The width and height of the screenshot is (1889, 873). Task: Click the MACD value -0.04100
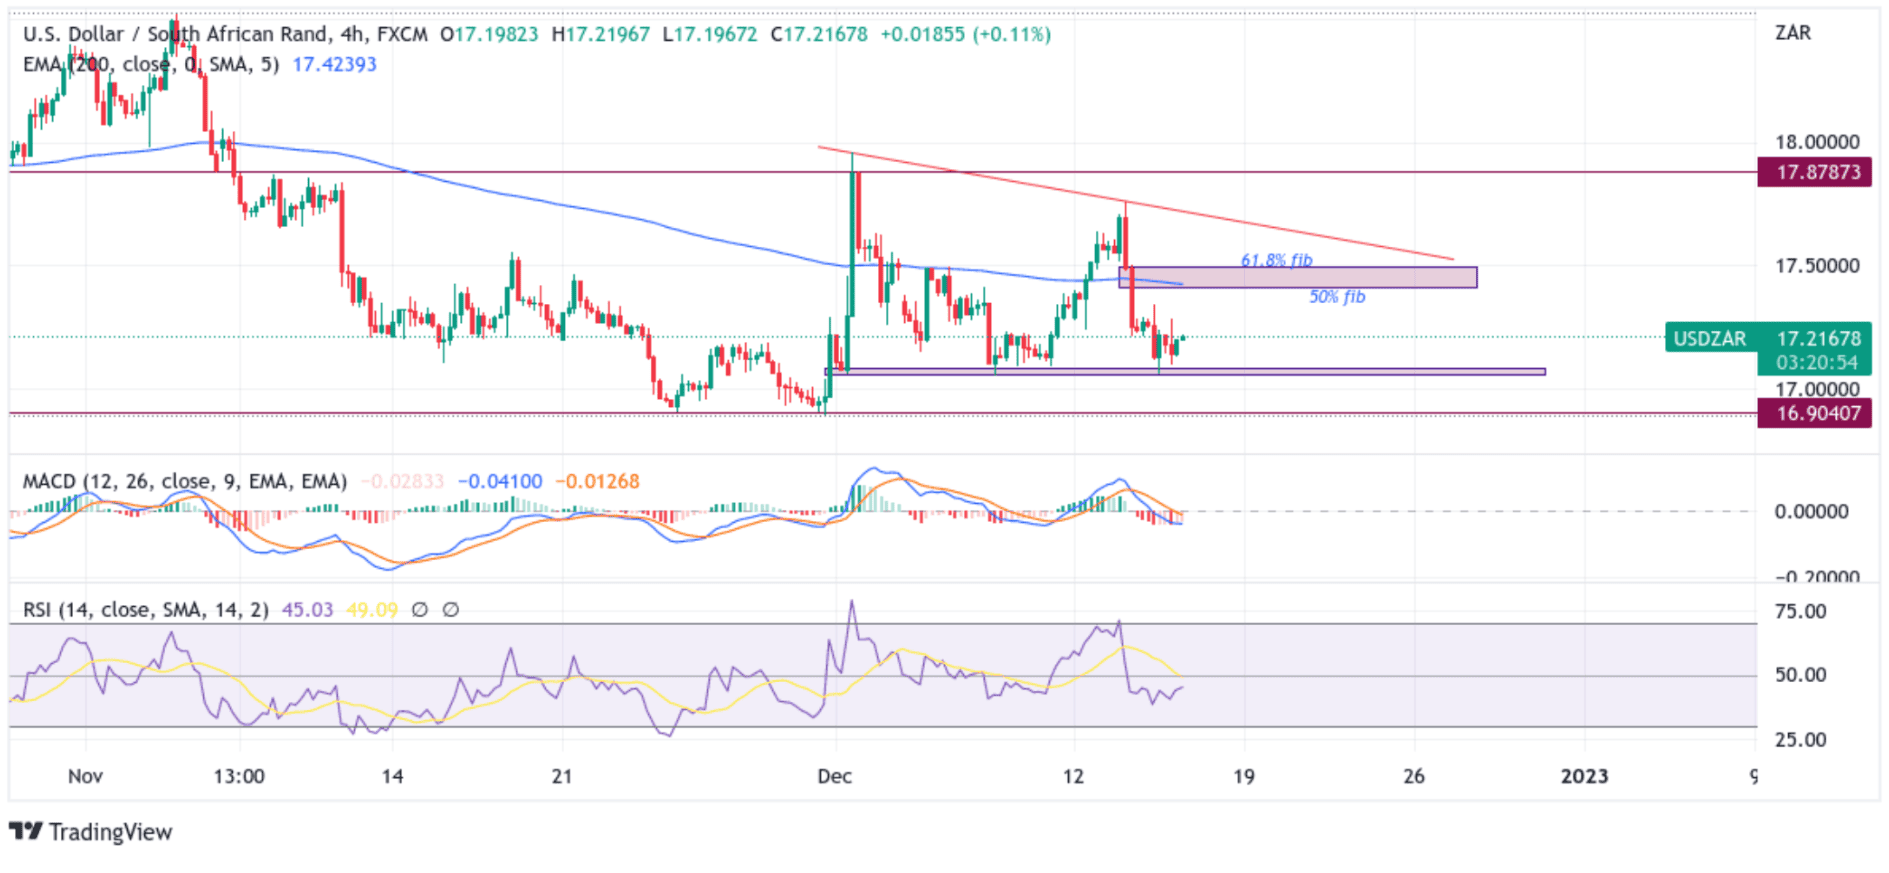tap(500, 481)
